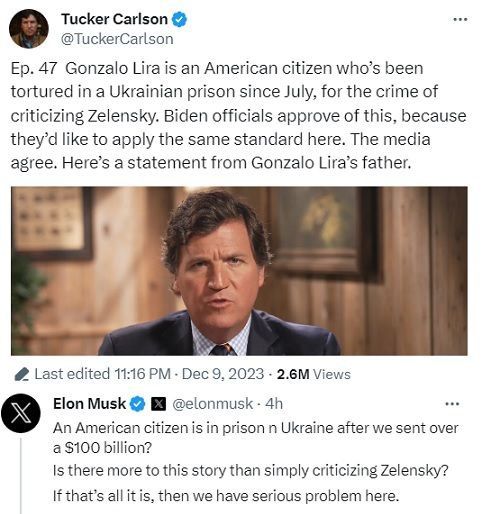482x514 pixels.
Task: Open the @elonmusk handle link
Action: (213, 404)
